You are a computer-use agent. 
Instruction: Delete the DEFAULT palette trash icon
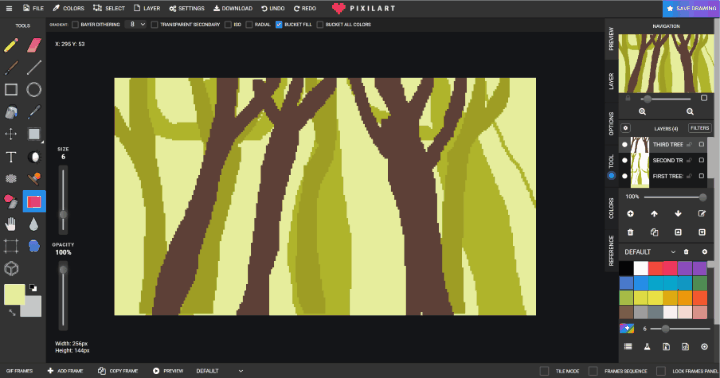click(686, 252)
